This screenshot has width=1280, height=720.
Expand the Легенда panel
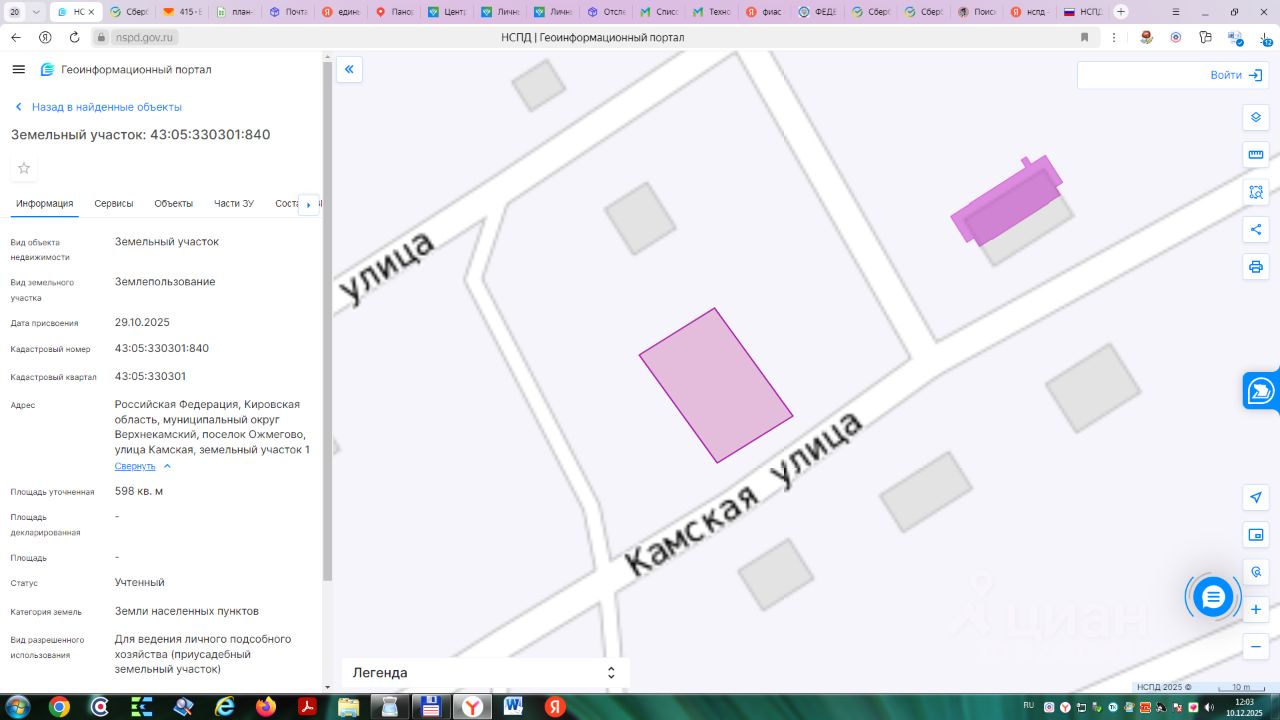(x=486, y=673)
